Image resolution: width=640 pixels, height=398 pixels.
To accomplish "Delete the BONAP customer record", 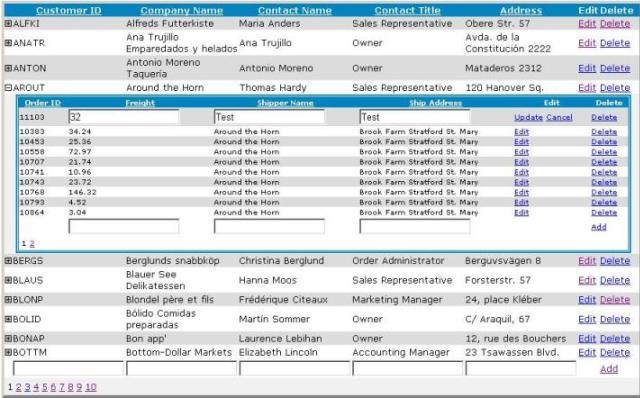I will pos(615,338).
